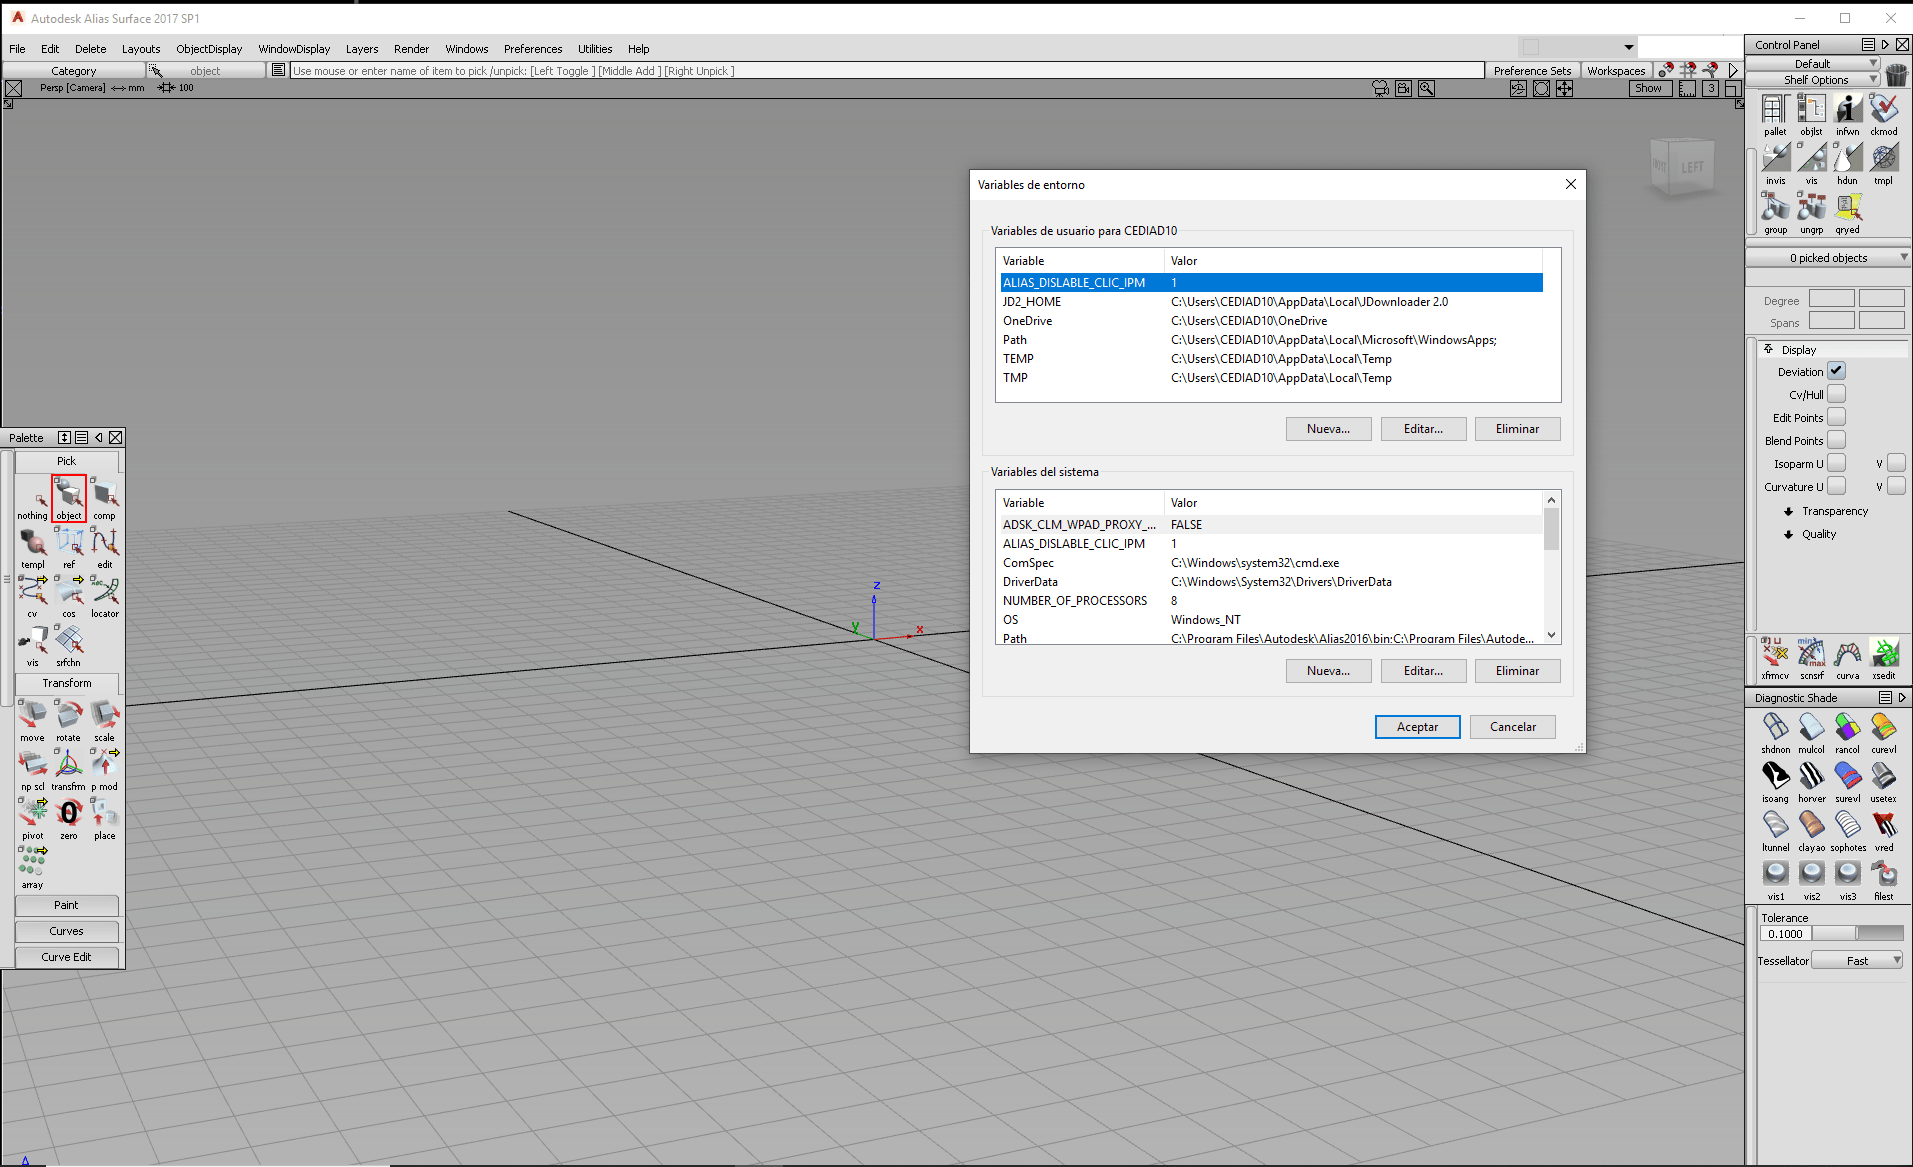This screenshot has height=1167, width=1913.
Task: Expand the Curve Edit palette section
Action: 66,957
